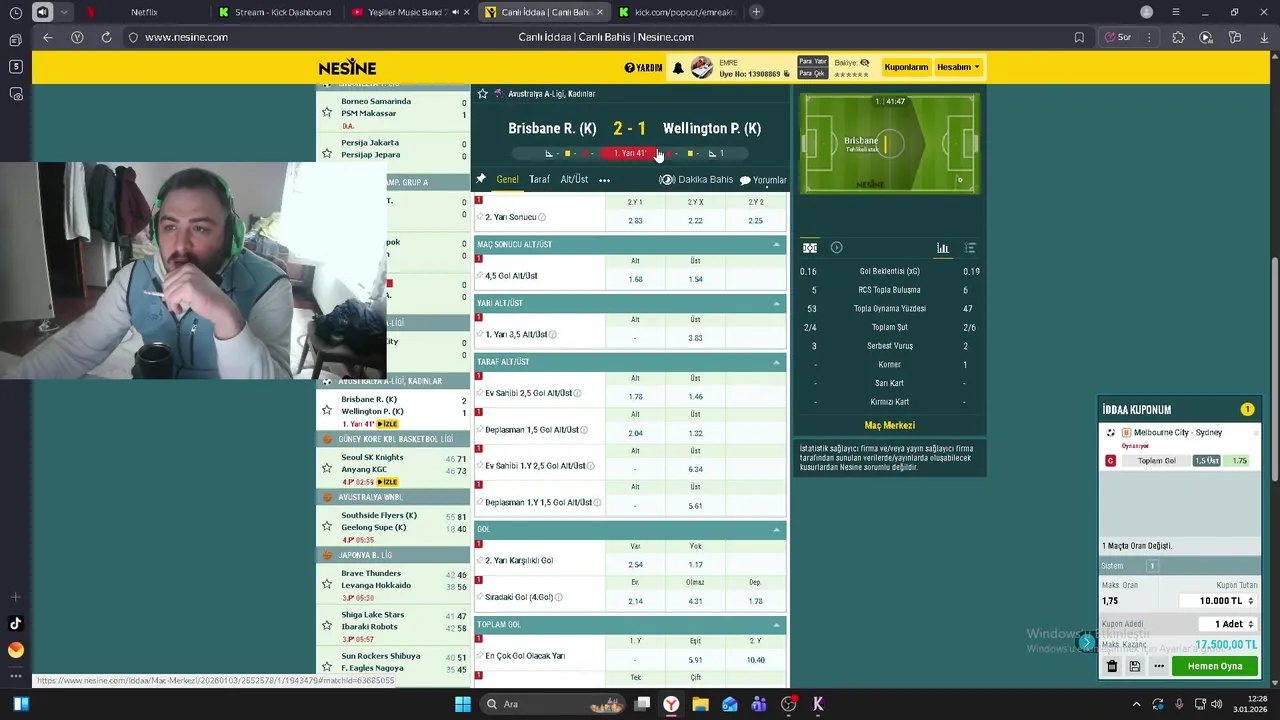The width and height of the screenshot is (1280, 720).
Task: Click the notification bell in Nesine header
Action: 678,68
